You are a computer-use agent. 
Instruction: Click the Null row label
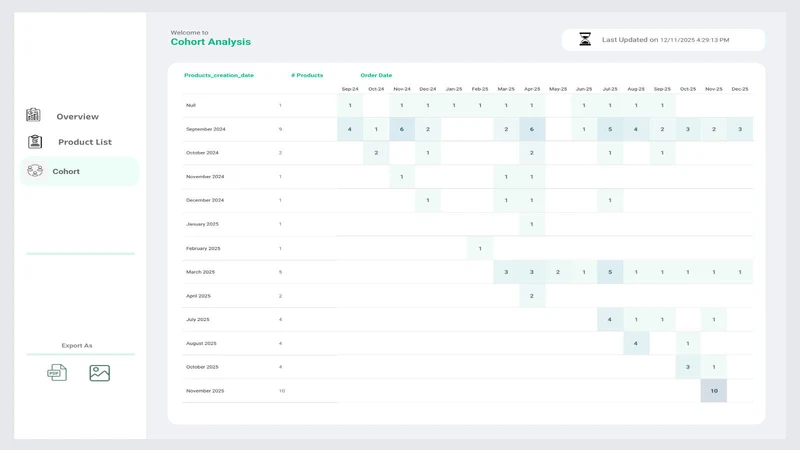click(191, 105)
